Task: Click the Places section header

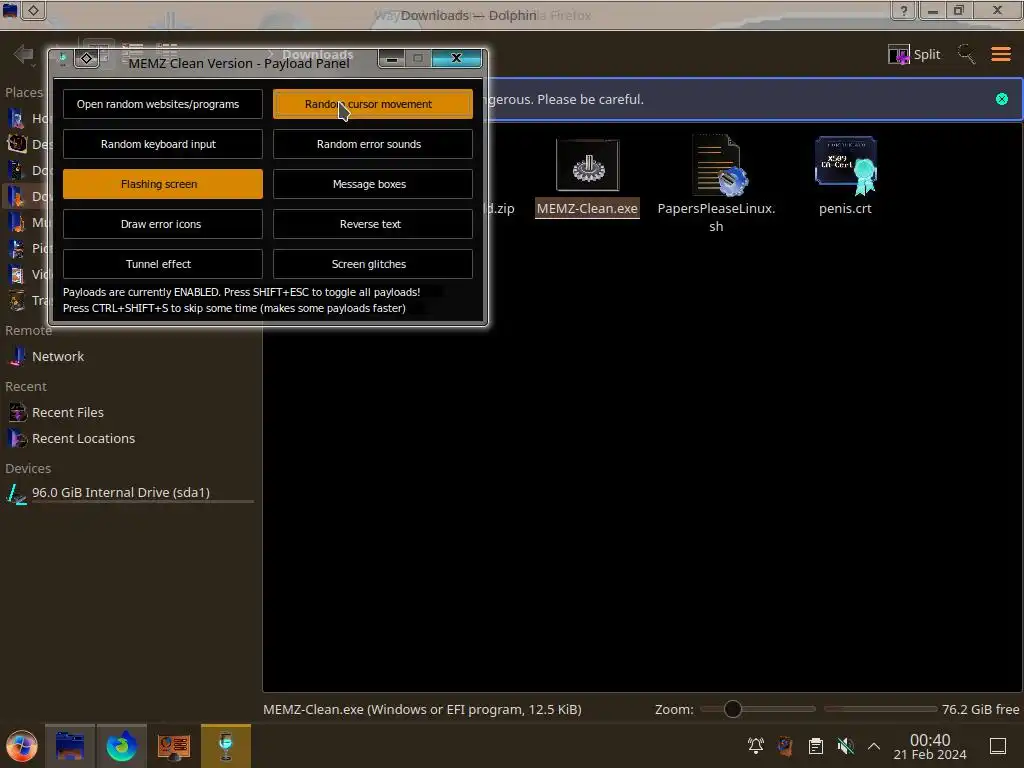Action: pos(24,93)
